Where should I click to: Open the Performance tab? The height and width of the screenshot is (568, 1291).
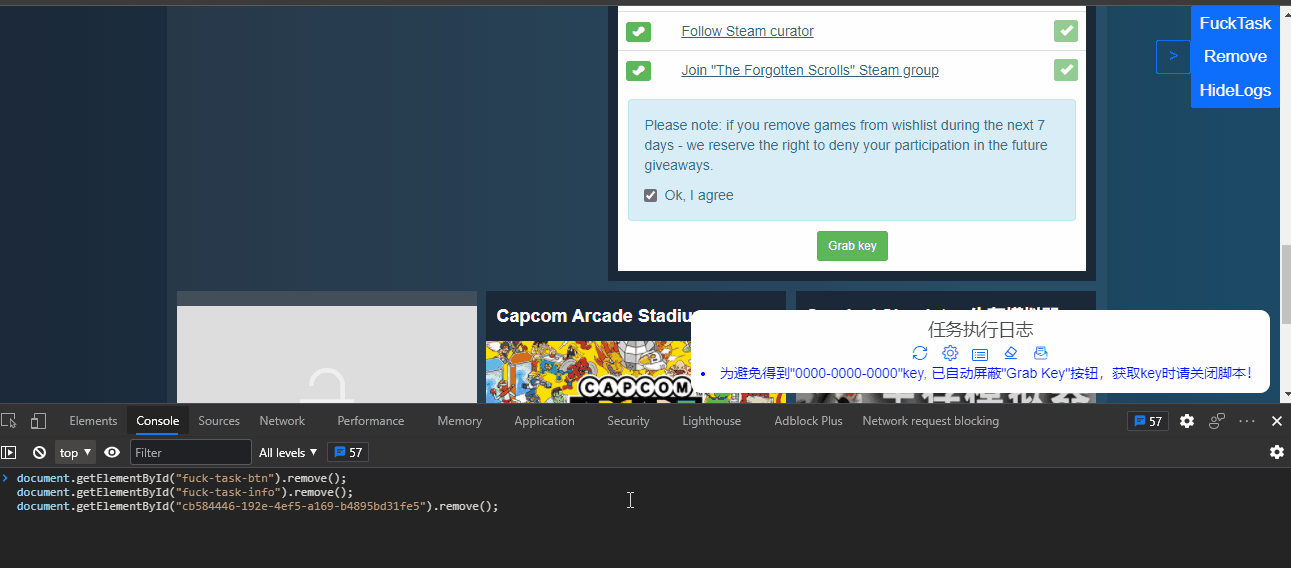click(371, 421)
